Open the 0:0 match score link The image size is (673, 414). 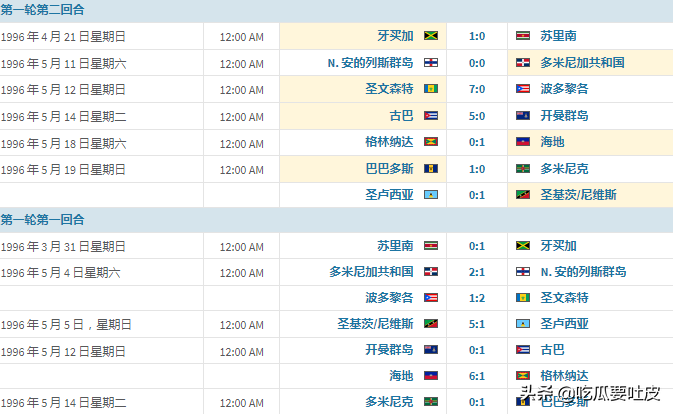pyautogui.click(x=477, y=63)
